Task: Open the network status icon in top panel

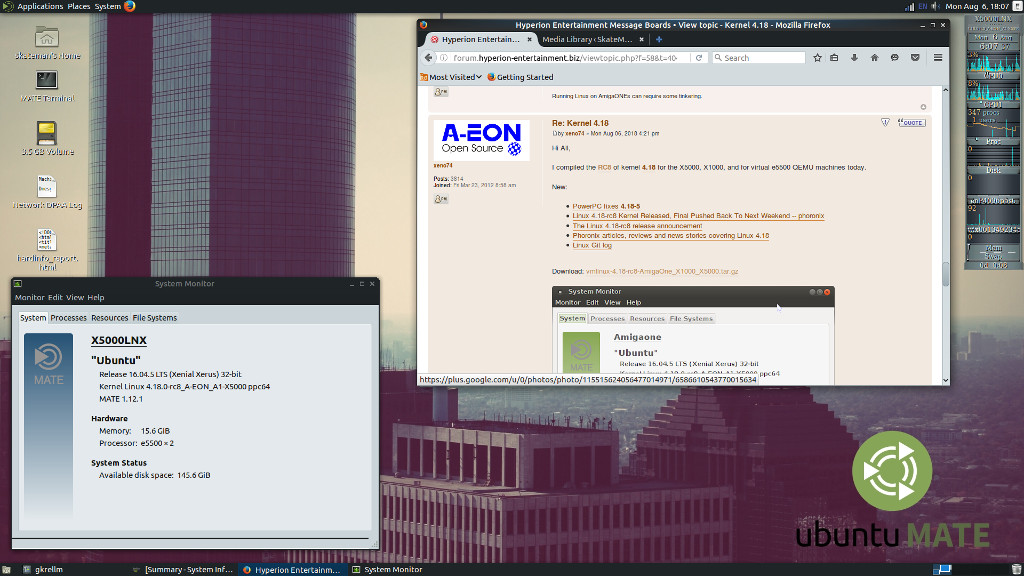Action: click(909, 6)
